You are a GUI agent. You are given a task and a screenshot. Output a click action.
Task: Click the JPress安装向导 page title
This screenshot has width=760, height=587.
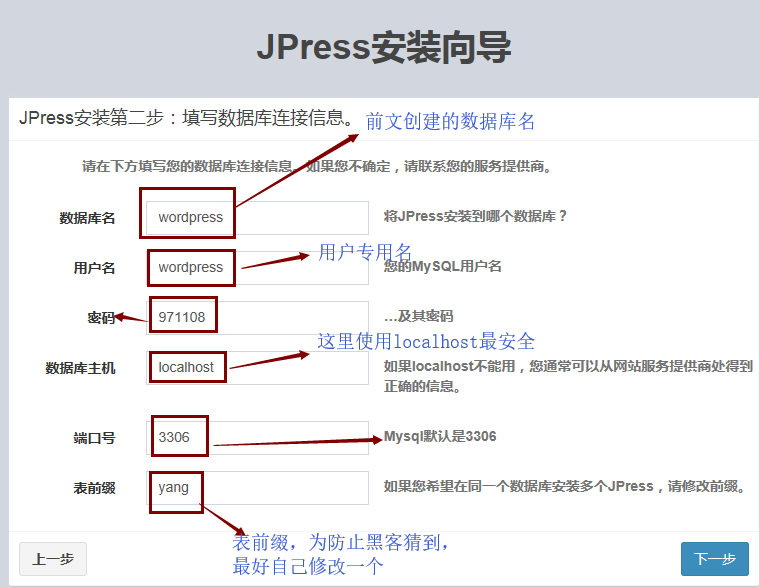click(x=384, y=48)
